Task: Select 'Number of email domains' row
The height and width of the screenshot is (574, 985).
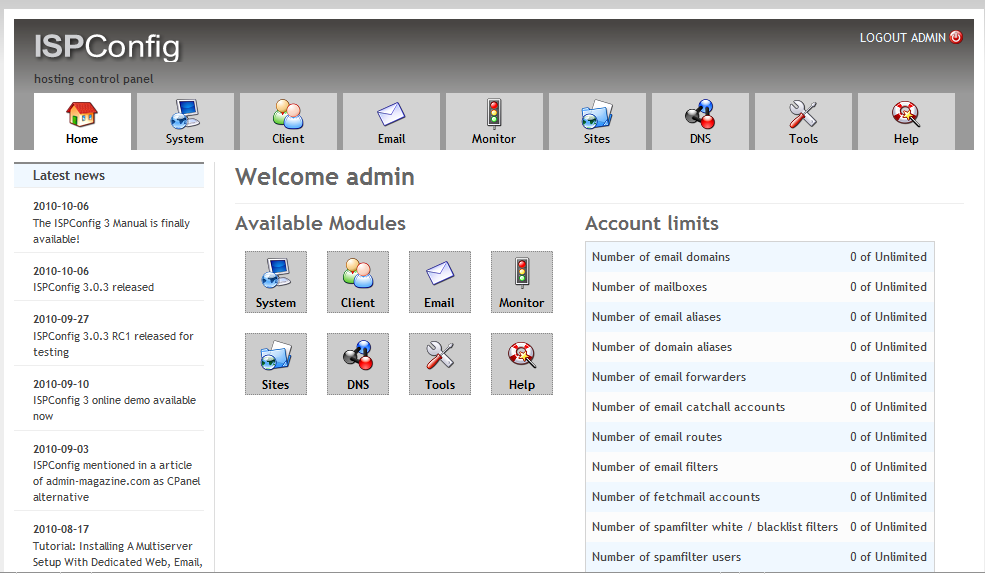Action: pyautogui.click(x=759, y=257)
